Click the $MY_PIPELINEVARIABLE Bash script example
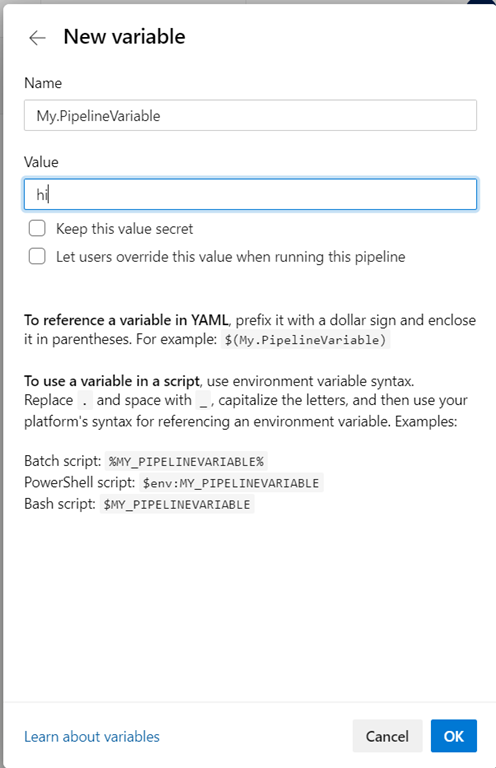 (x=177, y=504)
